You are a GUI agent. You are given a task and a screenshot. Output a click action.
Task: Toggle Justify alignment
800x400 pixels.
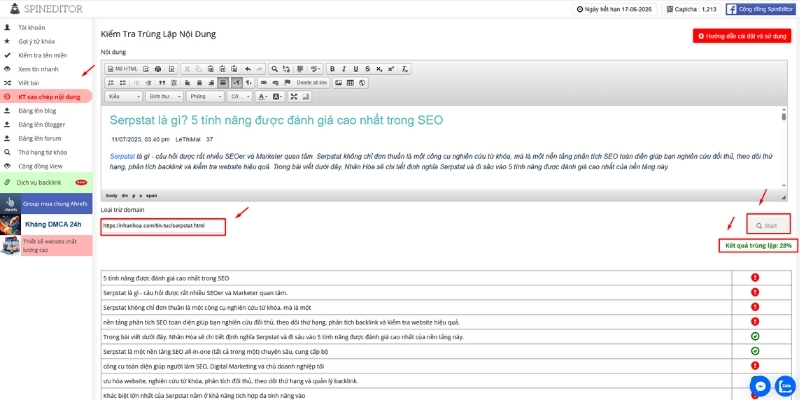click(223, 83)
